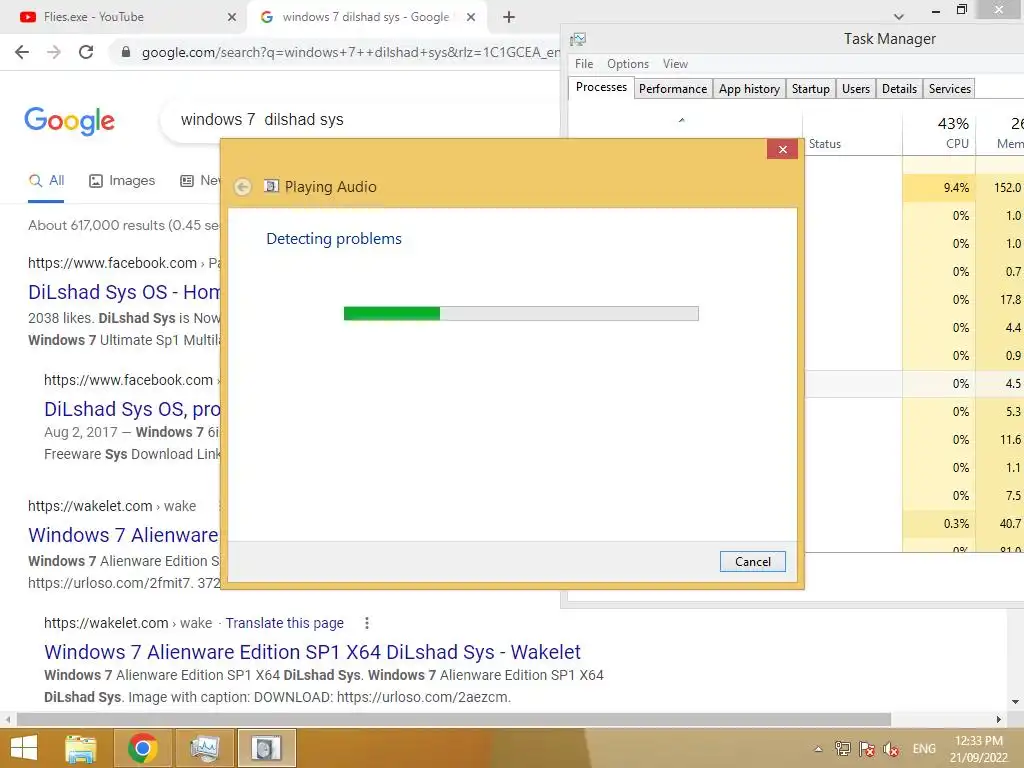Open Details tab in Task Manager

899,89
